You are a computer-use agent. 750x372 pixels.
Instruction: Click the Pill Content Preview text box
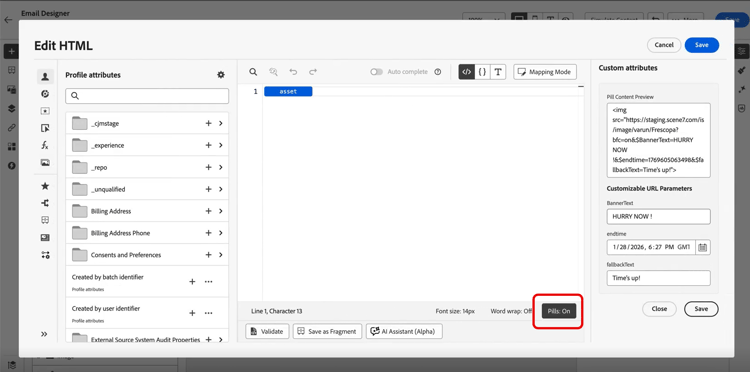coord(658,140)
